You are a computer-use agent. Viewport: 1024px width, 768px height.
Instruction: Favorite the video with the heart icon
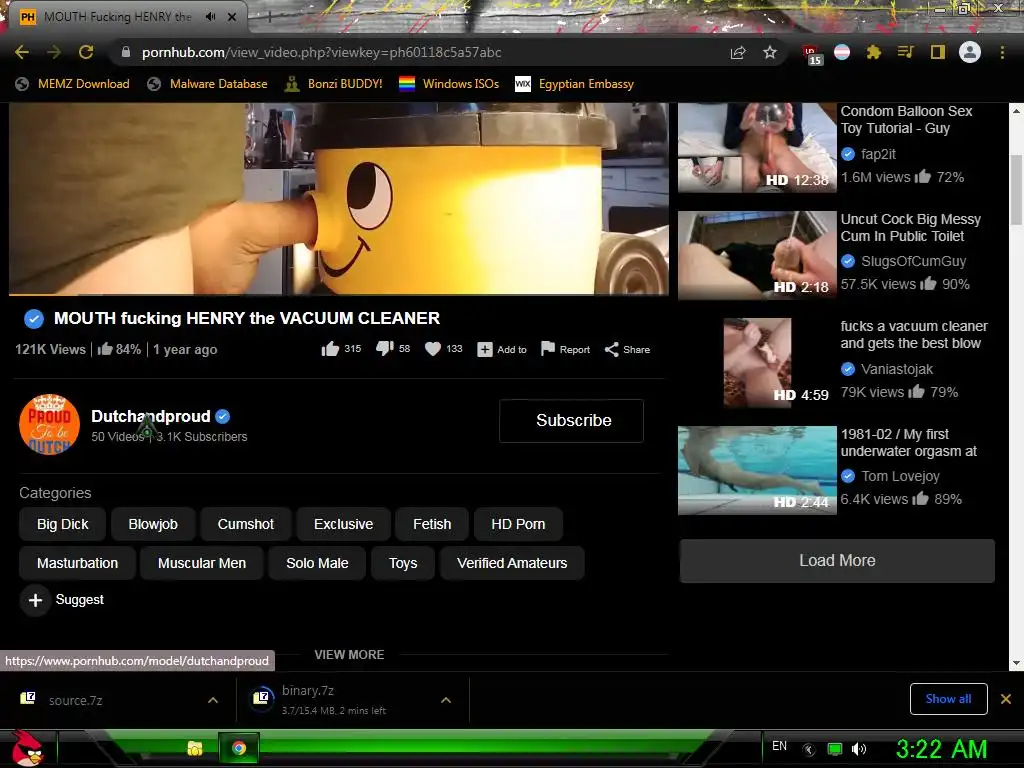[x=433, y=349]
